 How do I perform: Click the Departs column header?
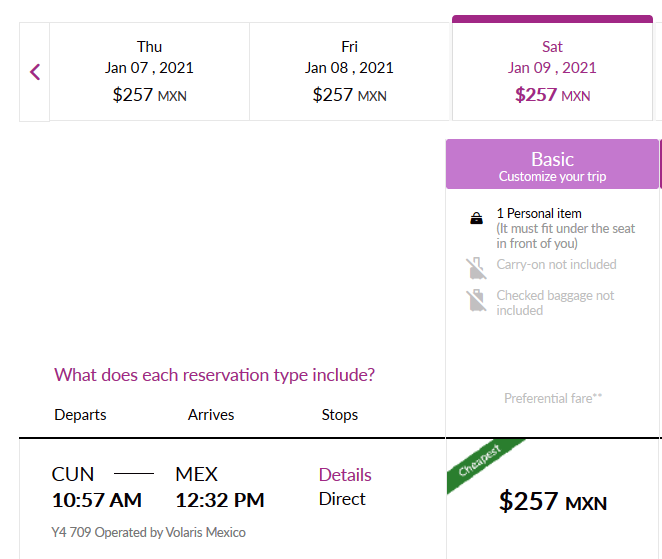(x=80, y=415)
